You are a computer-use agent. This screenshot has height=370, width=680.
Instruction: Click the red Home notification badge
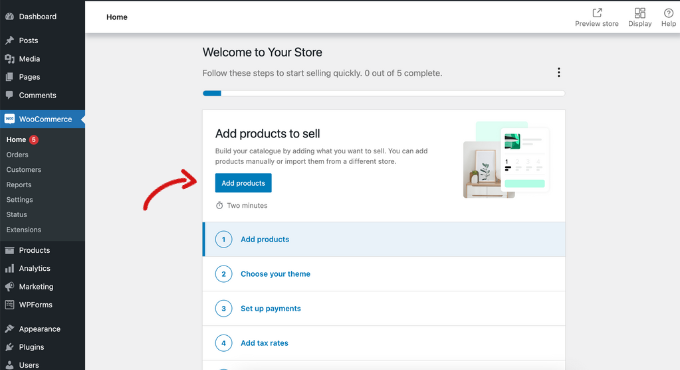point(34,140)
